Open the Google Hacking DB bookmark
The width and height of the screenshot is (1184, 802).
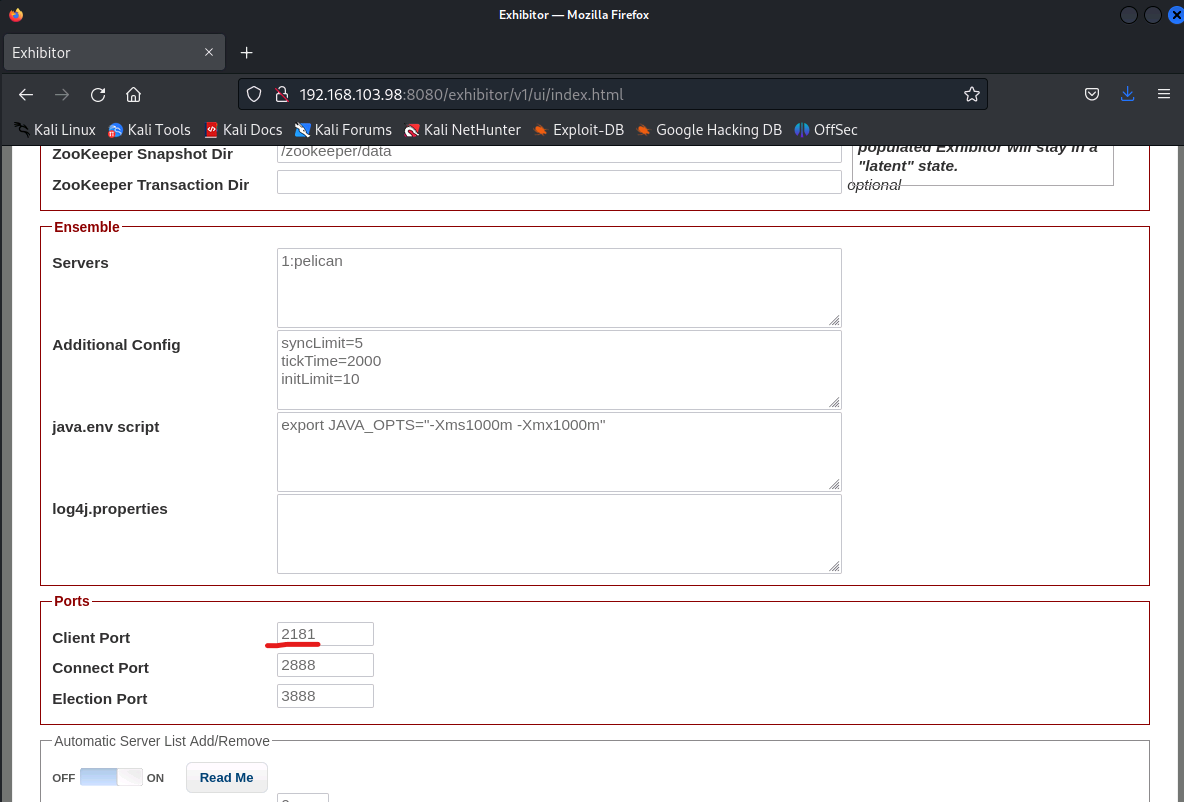[709, 130]
